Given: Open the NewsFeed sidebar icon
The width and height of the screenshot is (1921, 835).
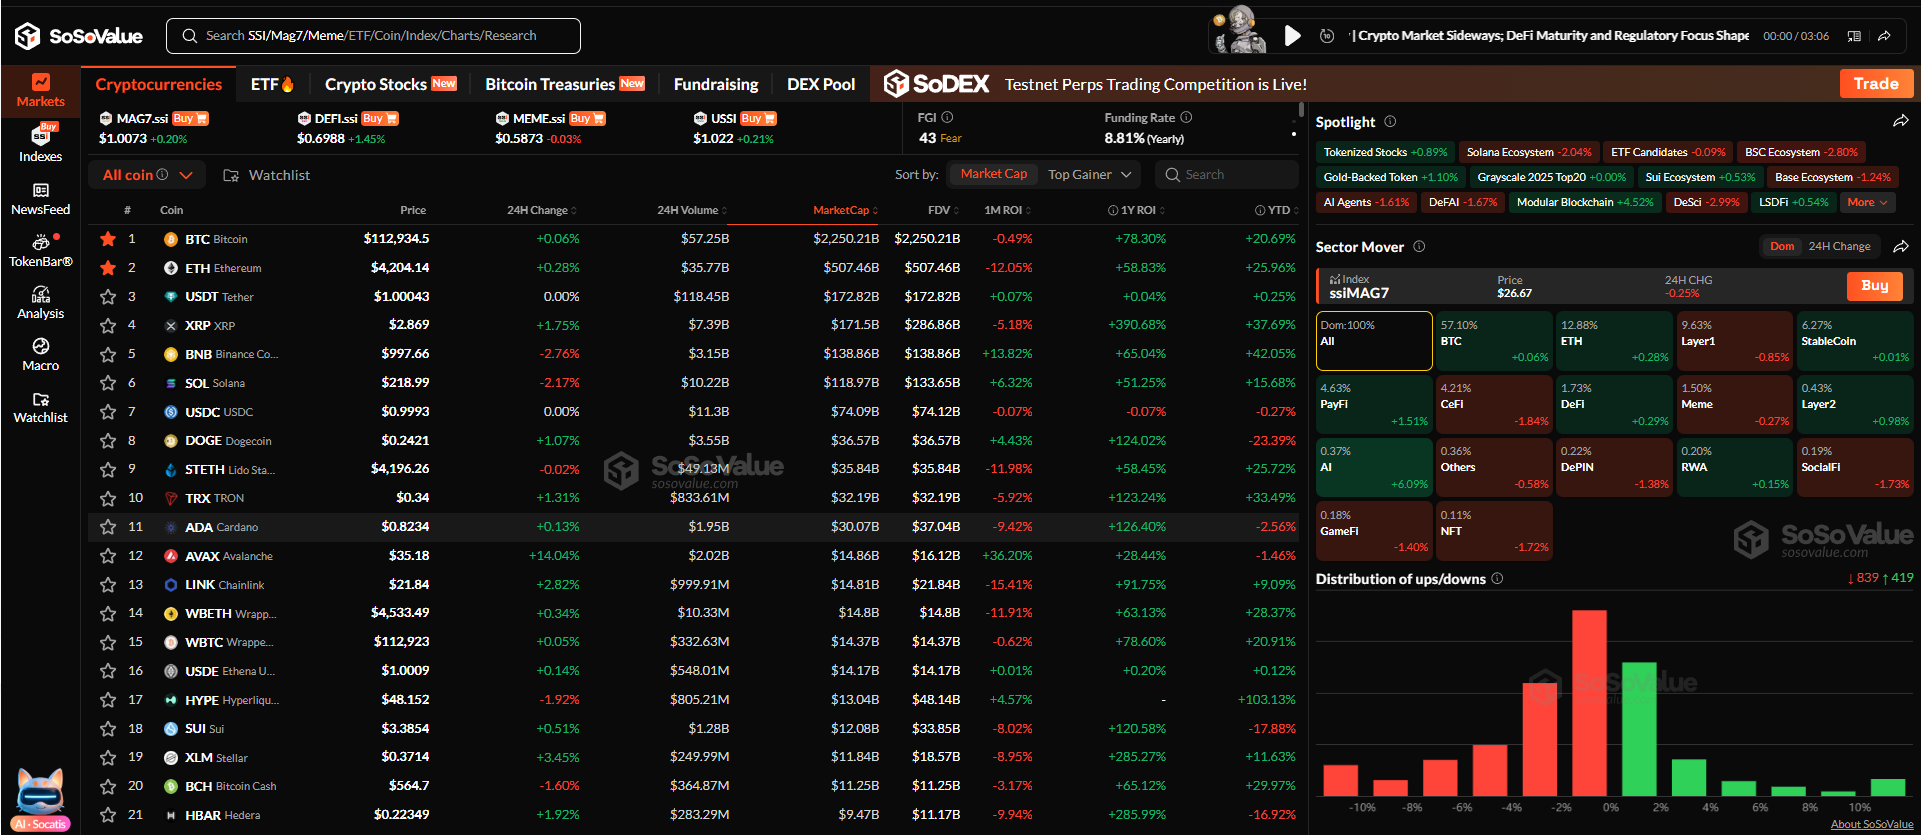Looking at the screenshot, I should (x=40, y=198).
